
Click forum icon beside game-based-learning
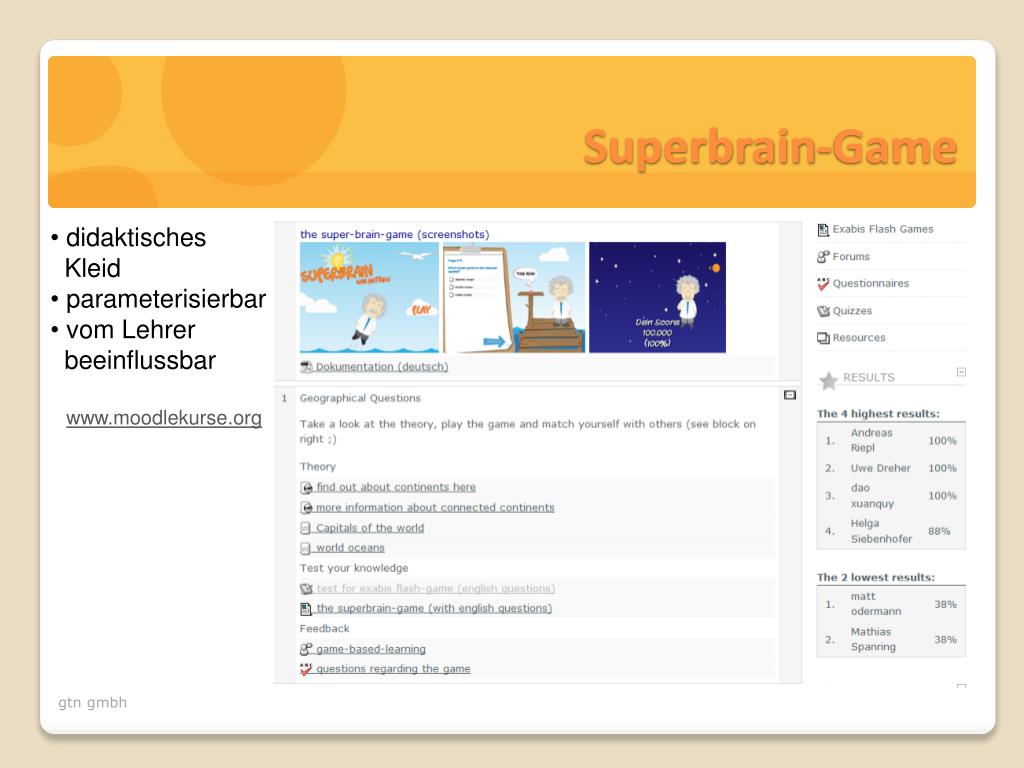(306, 649)
